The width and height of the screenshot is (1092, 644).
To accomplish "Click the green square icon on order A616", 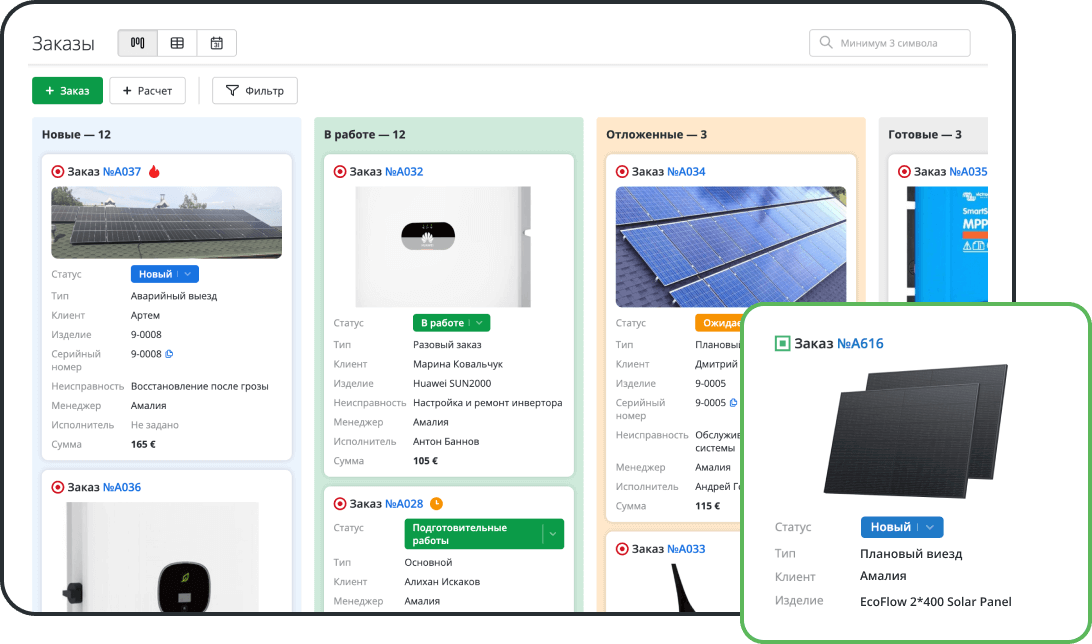I will tap(782, 344).
